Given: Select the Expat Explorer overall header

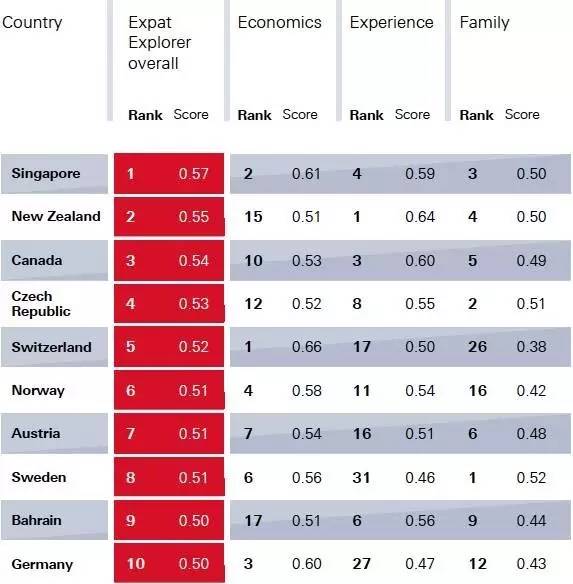Looking at the screenshot, I should tap(159, 43).
